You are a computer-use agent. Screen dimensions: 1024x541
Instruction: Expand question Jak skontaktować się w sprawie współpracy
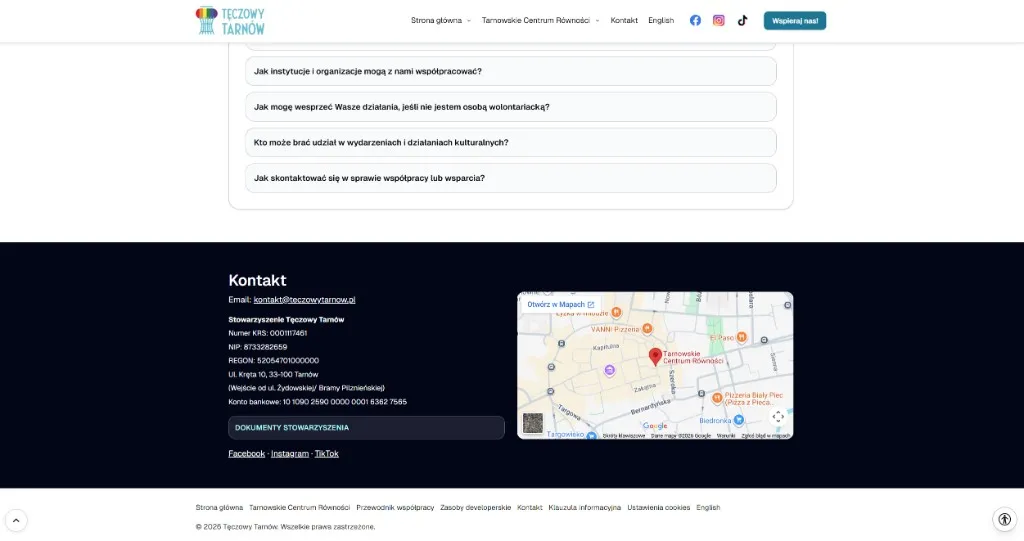(511, 178)
